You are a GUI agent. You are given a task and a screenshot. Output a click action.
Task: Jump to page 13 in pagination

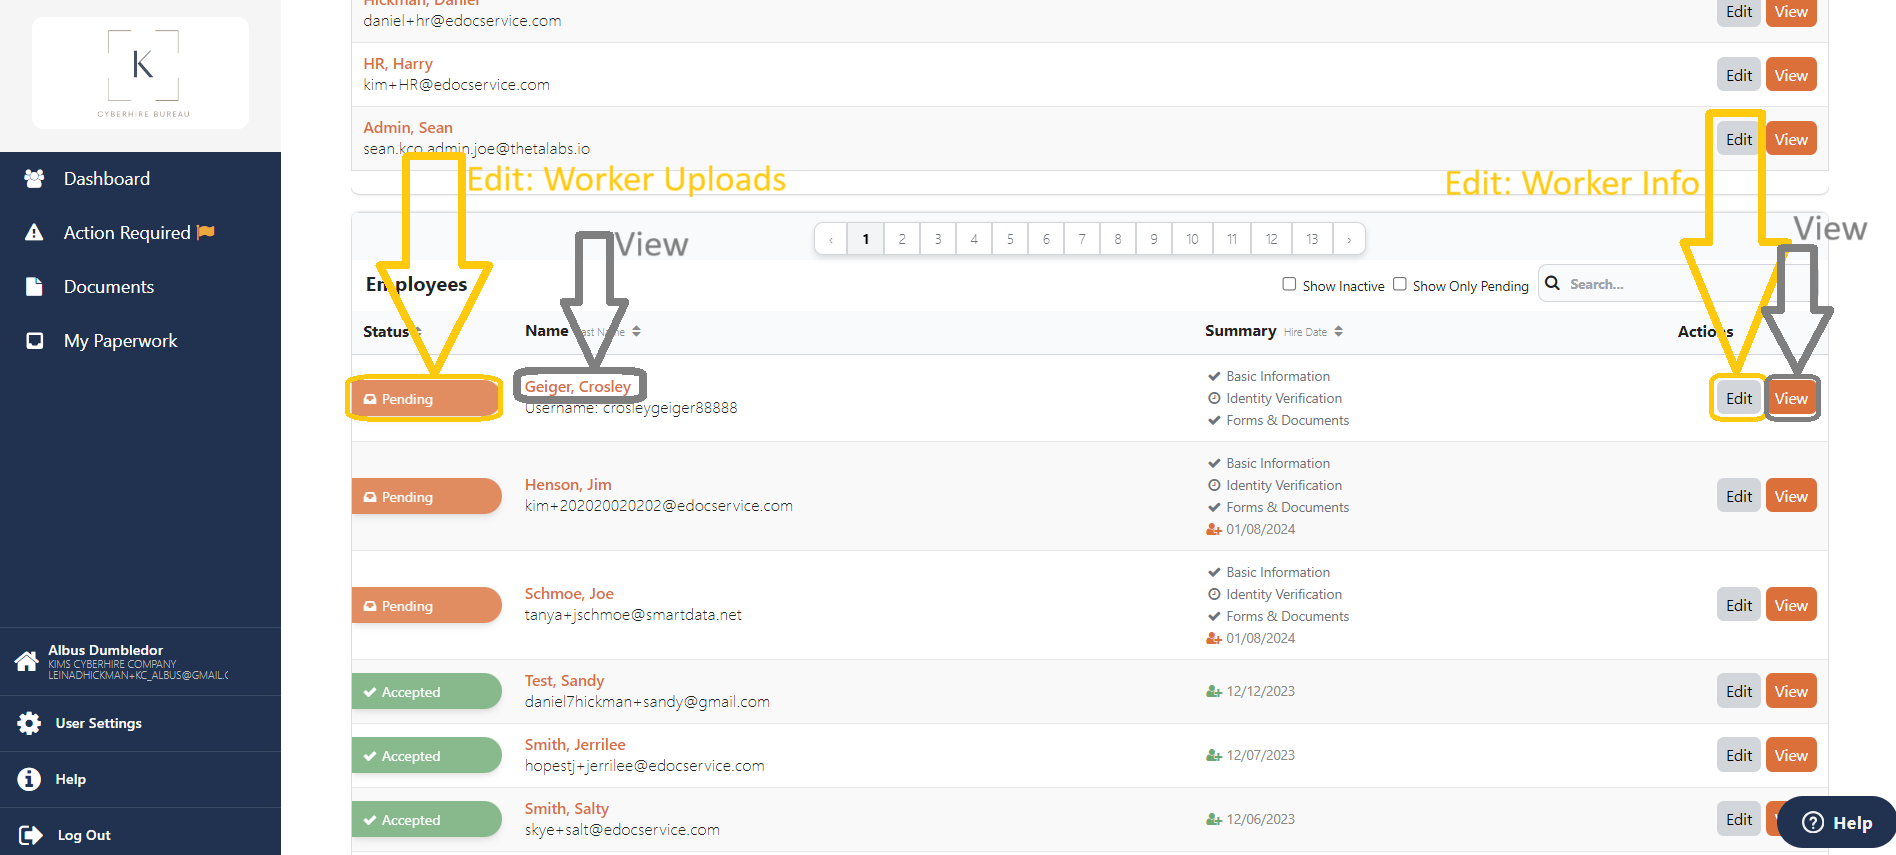coord(1312,239)
